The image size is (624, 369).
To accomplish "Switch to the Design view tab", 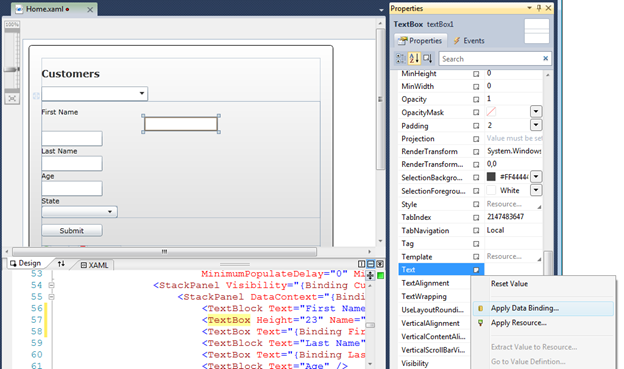I will tap(25, 264).
